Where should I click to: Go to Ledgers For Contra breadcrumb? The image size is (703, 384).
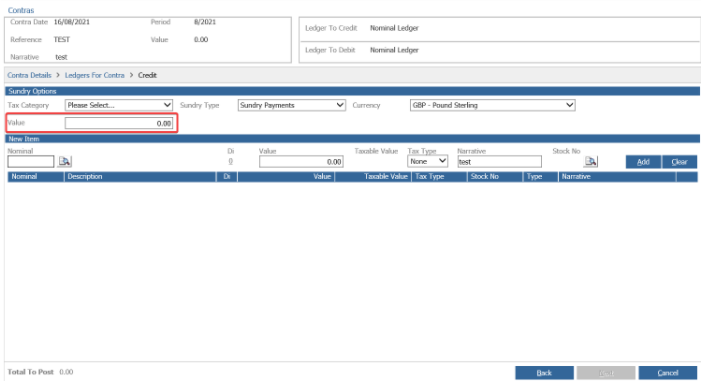click(x=94, y=75)
